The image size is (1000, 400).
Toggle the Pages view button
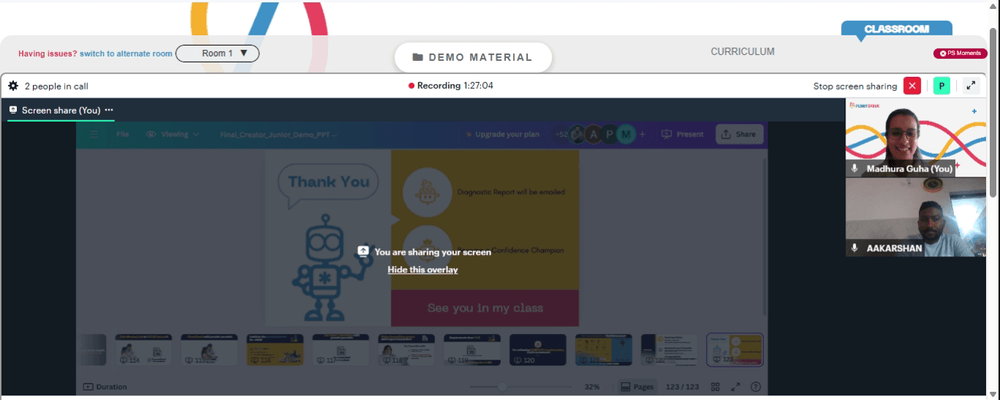tap(637, 387)
